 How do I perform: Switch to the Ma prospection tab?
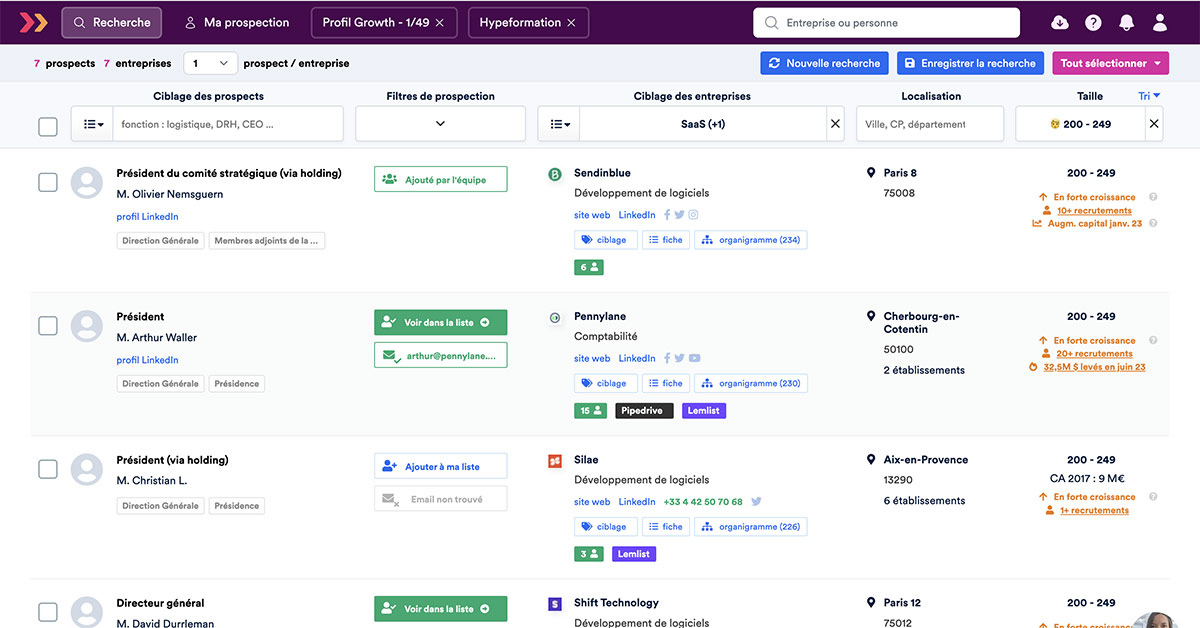tap(237, 22)
